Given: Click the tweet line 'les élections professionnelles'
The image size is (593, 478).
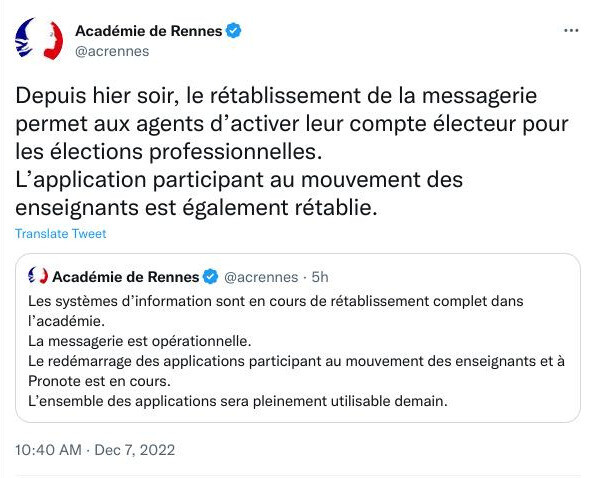Looking at the screenshot, I should [168, 152].
